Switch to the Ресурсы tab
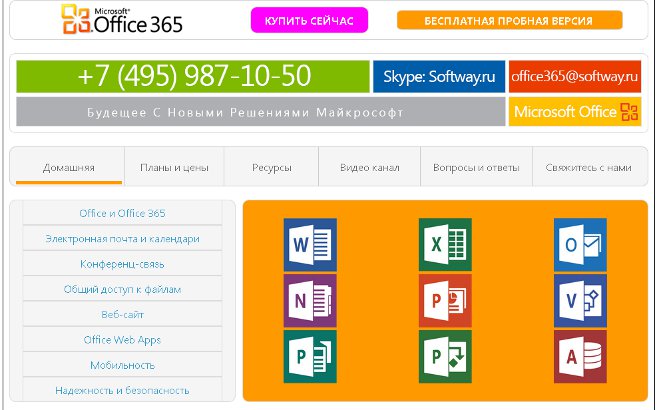Screen dimensions: 657x410 pyautogui.click(x=272, y=167)
